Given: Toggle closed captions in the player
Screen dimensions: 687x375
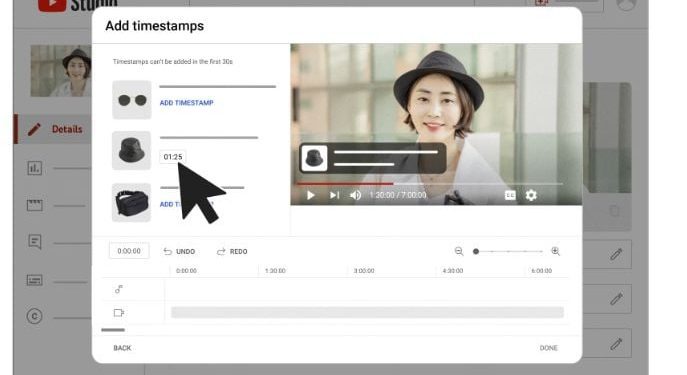Looking at the screenshot, I should pos(510,195).
